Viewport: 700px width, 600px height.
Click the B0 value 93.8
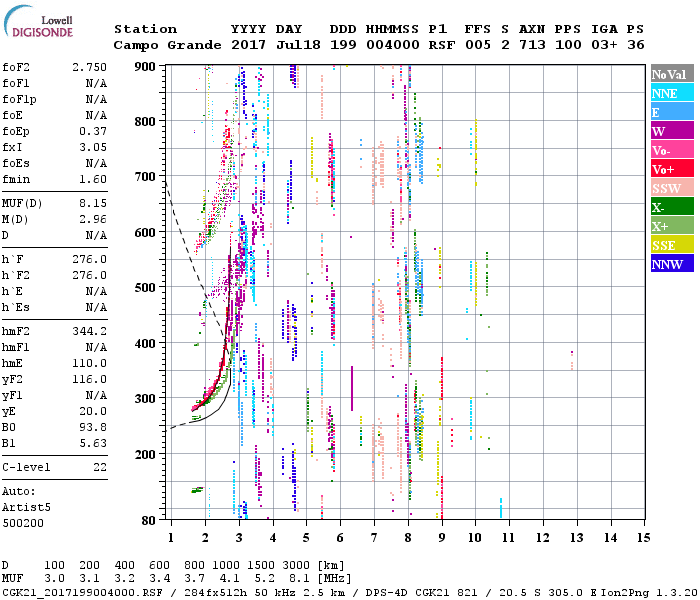pos(93,428)
